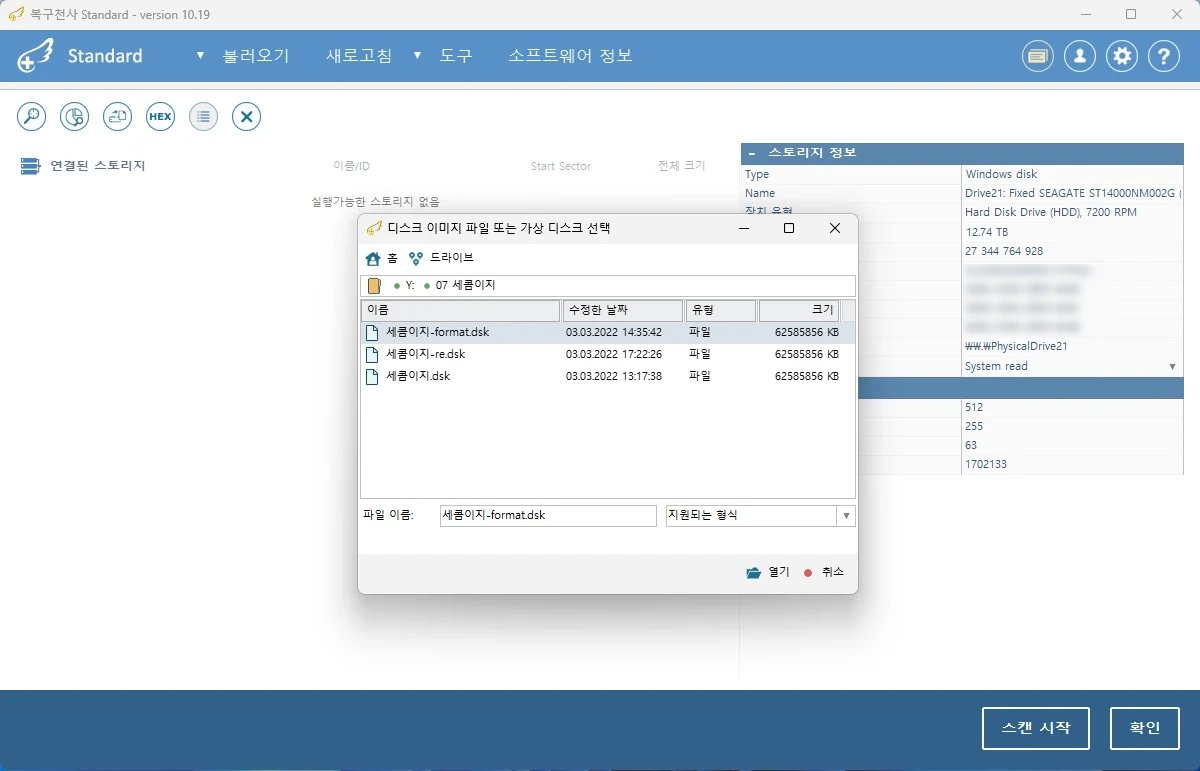Select the file 세콤이지.dsk

(x=608, y=376)
